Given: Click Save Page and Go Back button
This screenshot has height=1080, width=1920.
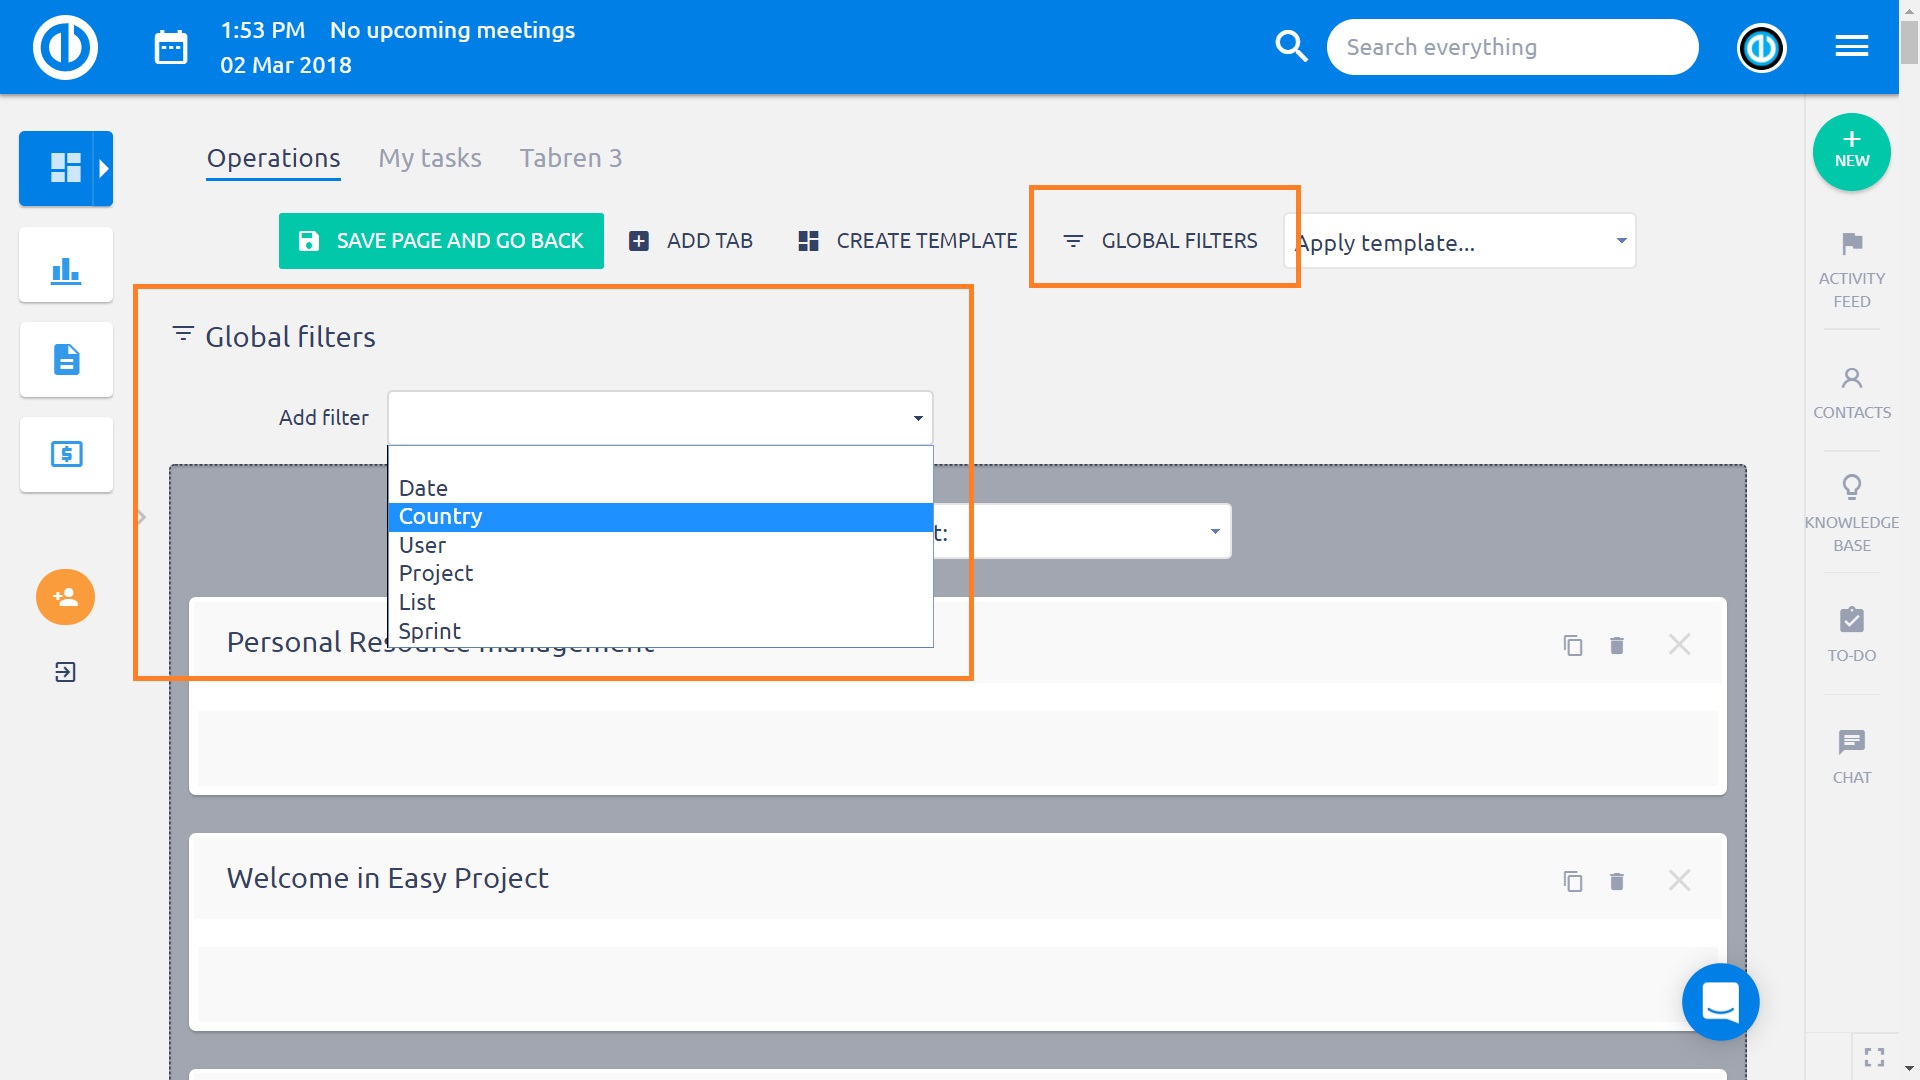Looking at the screenshot, I should tap(441, 241).
